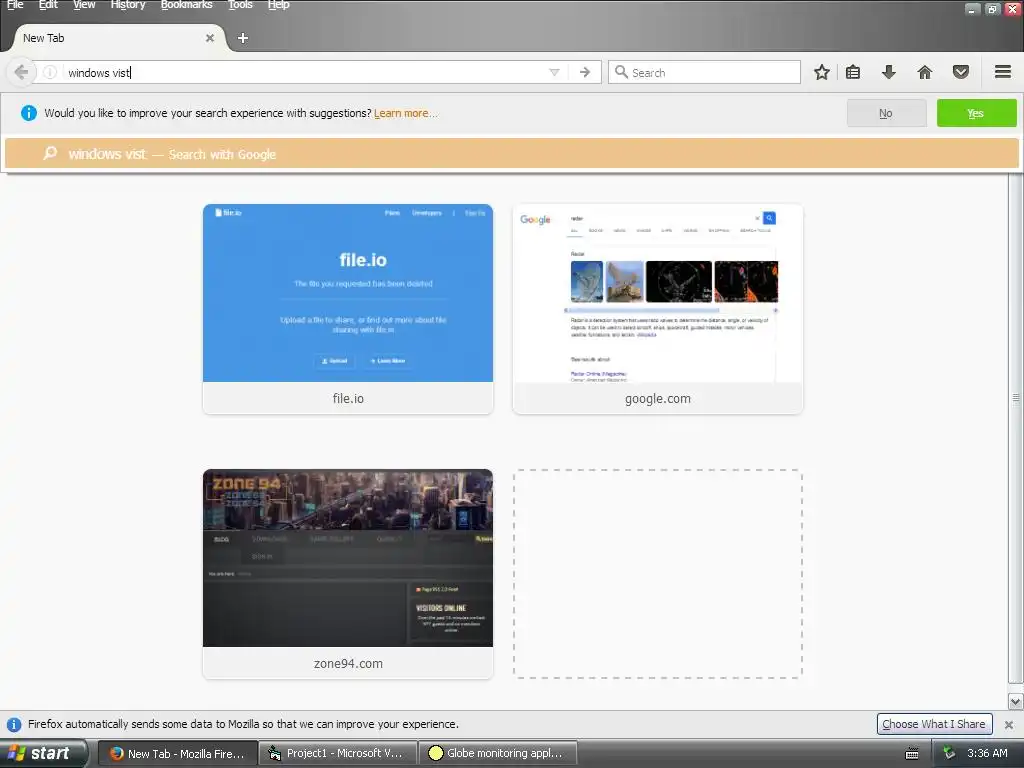Save to Pocket icon
The height and width of the screenshot is (768, 1024).
click(x=961, y=72)
